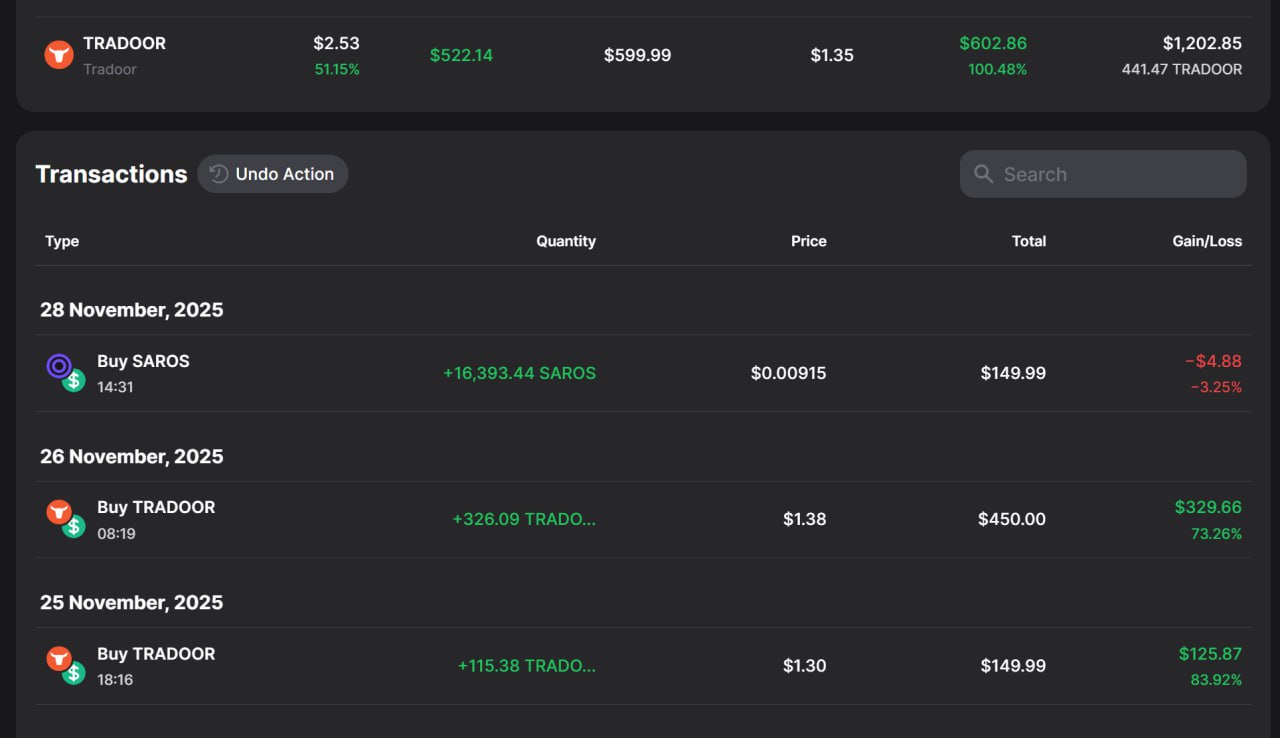The image size is (1280, 738).
Task: Open the Buy SAROS transaction
Action: point(143,362)
